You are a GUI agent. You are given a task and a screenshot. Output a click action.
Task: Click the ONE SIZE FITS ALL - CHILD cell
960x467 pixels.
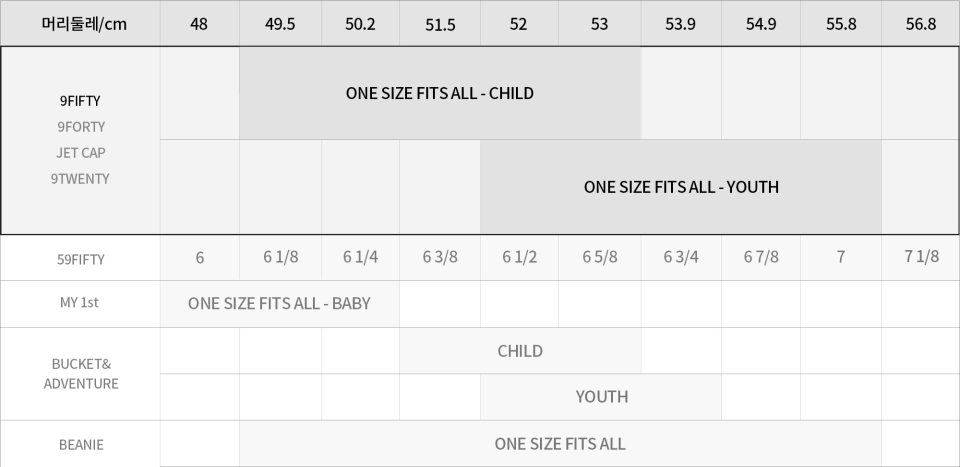pyautogui.click(x=440, y=93)
